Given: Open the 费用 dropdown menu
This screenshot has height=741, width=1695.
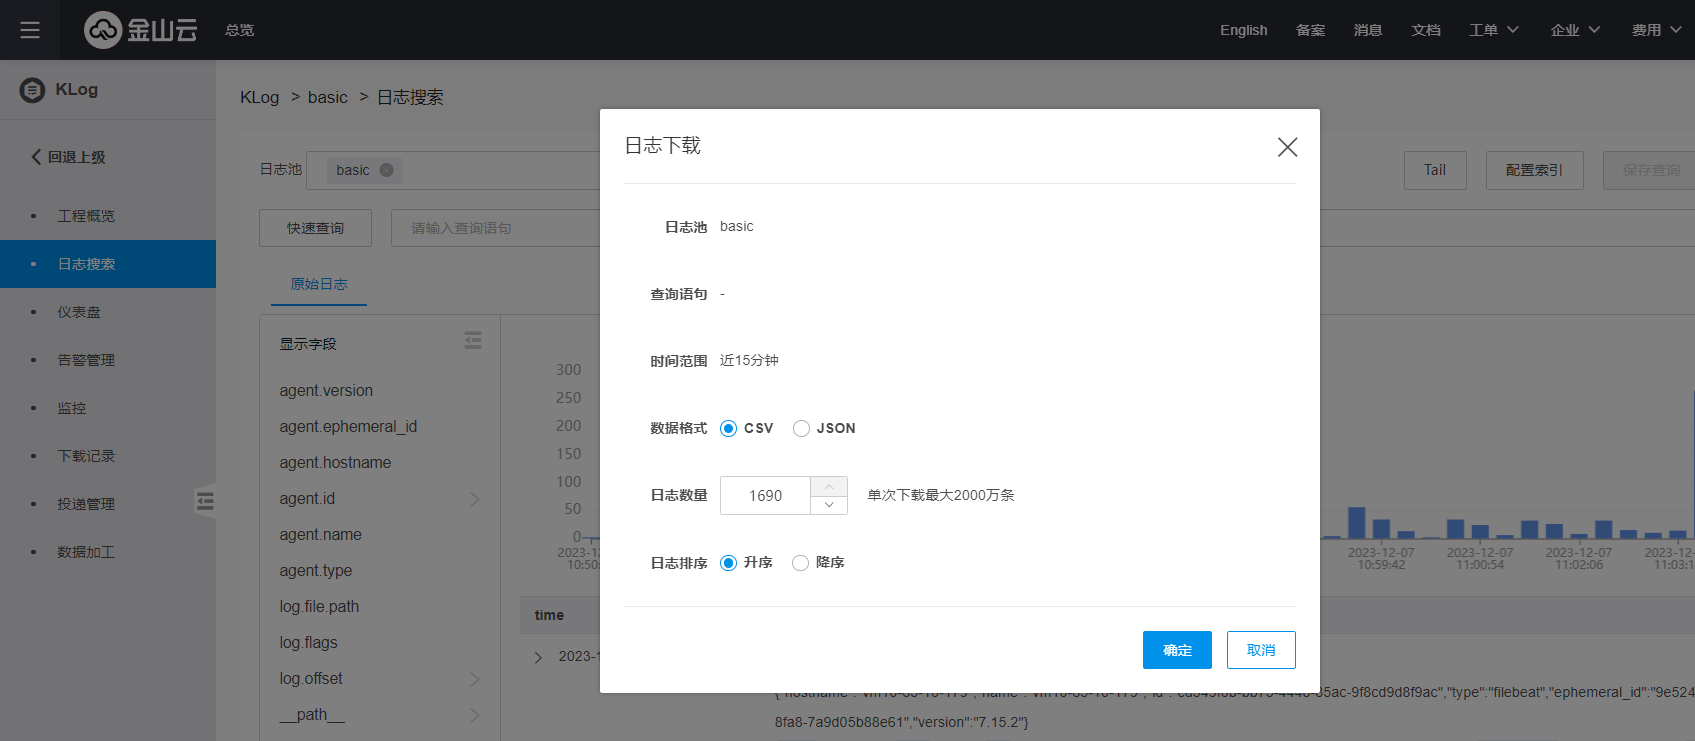Looking at the screenshot, I should 1656,30.
